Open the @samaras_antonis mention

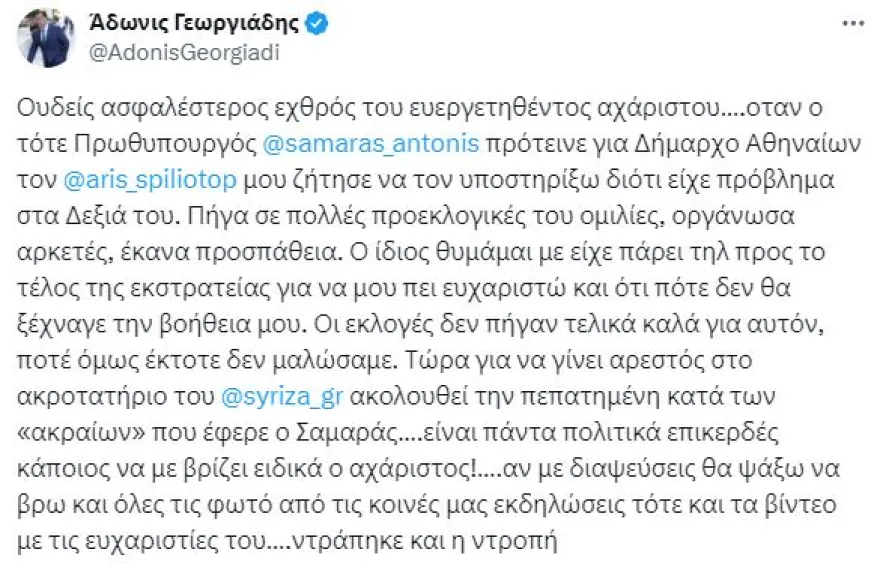[371, 144]
